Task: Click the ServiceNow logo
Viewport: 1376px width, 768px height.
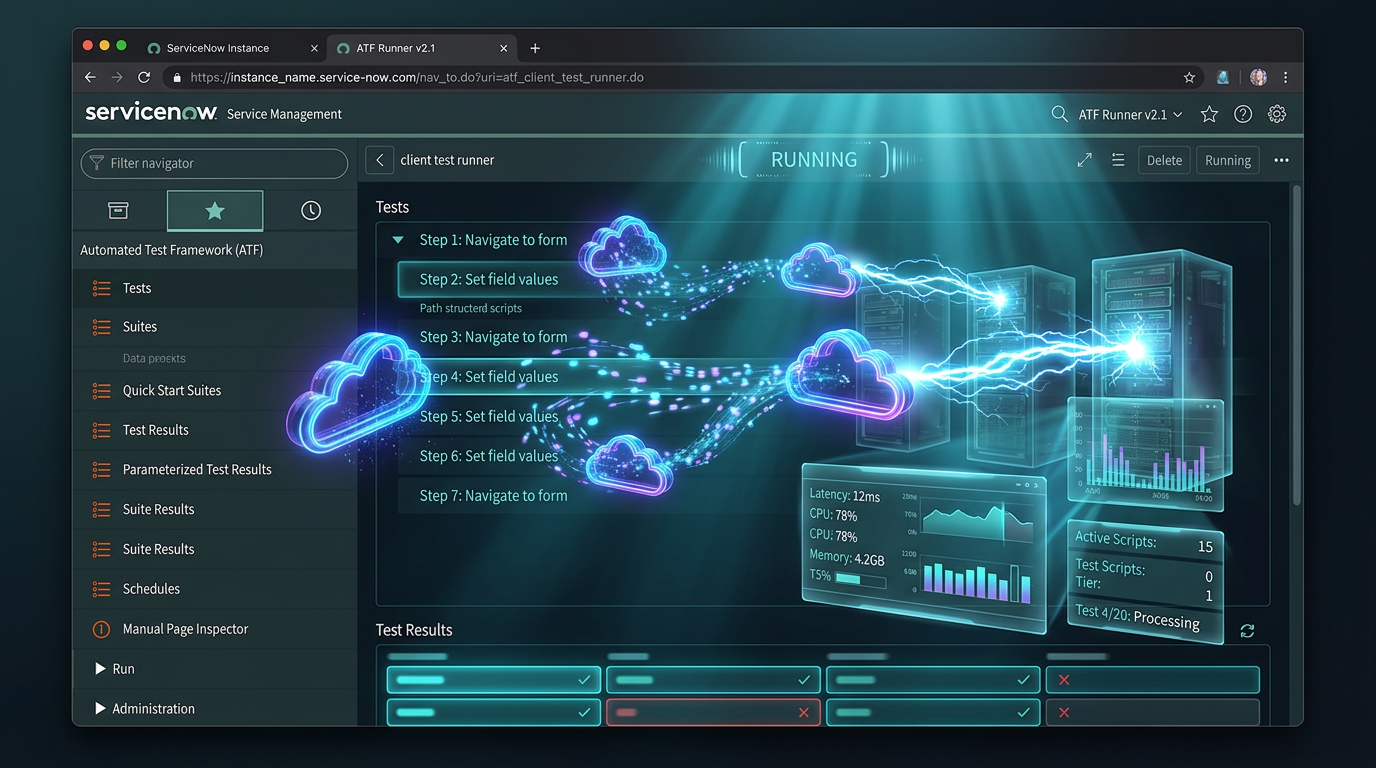Action: coord(151,113)
